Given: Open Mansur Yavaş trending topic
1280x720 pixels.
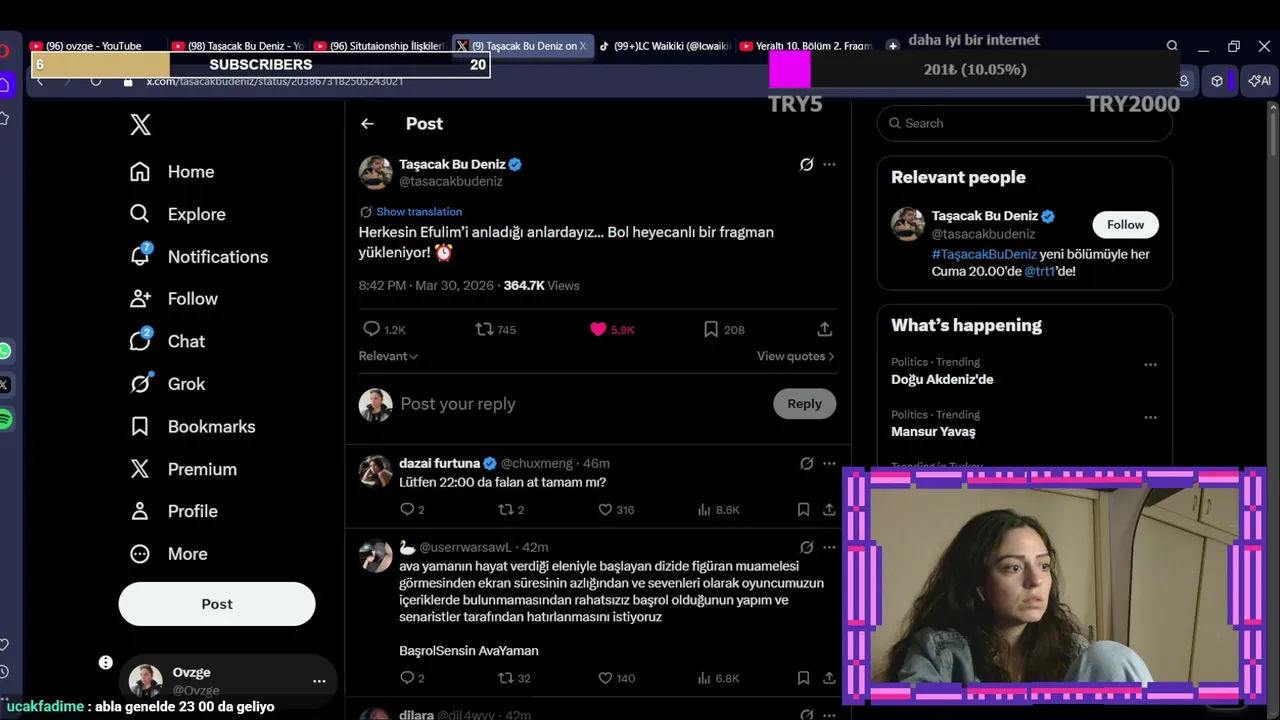Looking at the screenshot, I should click(933, 432).
